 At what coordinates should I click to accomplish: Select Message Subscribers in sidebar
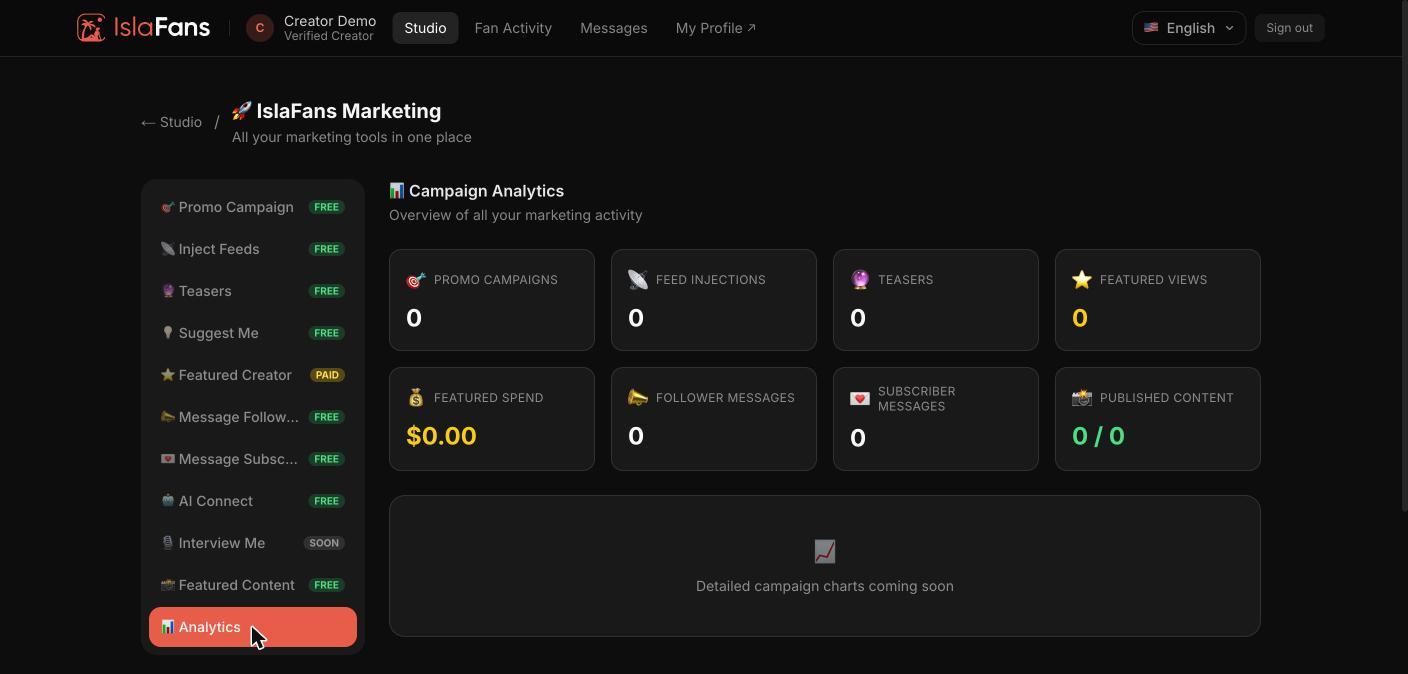pos(253,459)
